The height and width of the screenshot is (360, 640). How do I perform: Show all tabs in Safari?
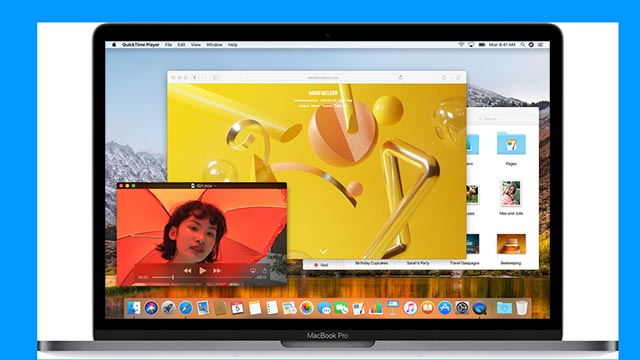click(x=458, y=77)
